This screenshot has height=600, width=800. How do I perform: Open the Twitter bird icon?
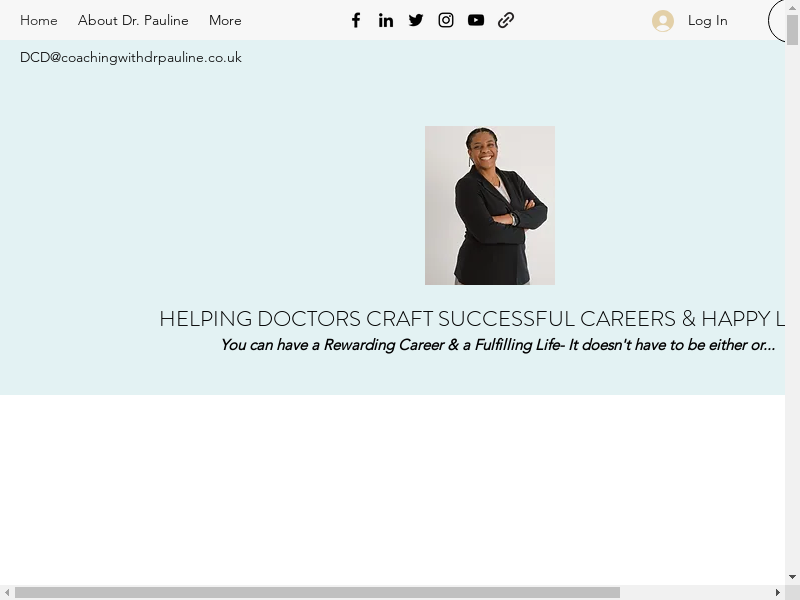pyautogui.click(x=416, y=20)
